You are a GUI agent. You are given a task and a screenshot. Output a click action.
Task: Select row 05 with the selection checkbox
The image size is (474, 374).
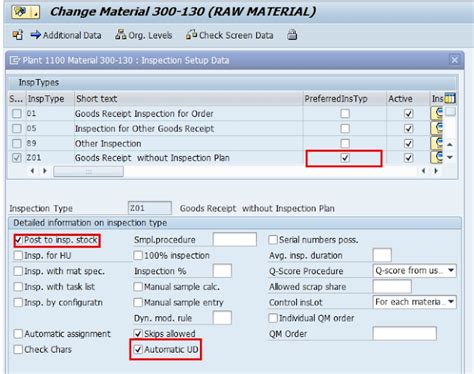(17, 128)
